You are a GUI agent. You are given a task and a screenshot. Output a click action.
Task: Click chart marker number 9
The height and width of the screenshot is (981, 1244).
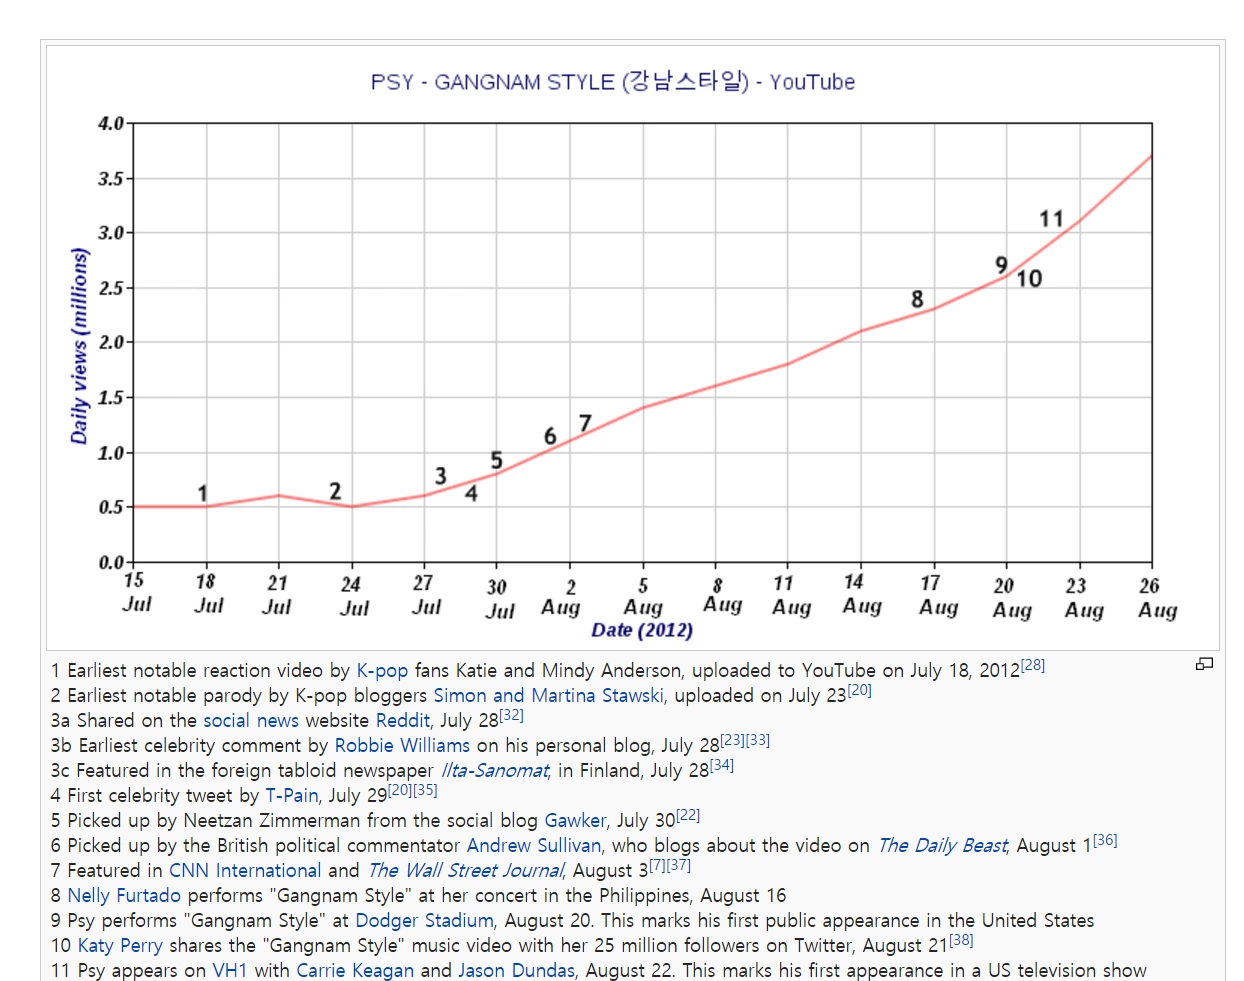click(x=1001, y=265)
